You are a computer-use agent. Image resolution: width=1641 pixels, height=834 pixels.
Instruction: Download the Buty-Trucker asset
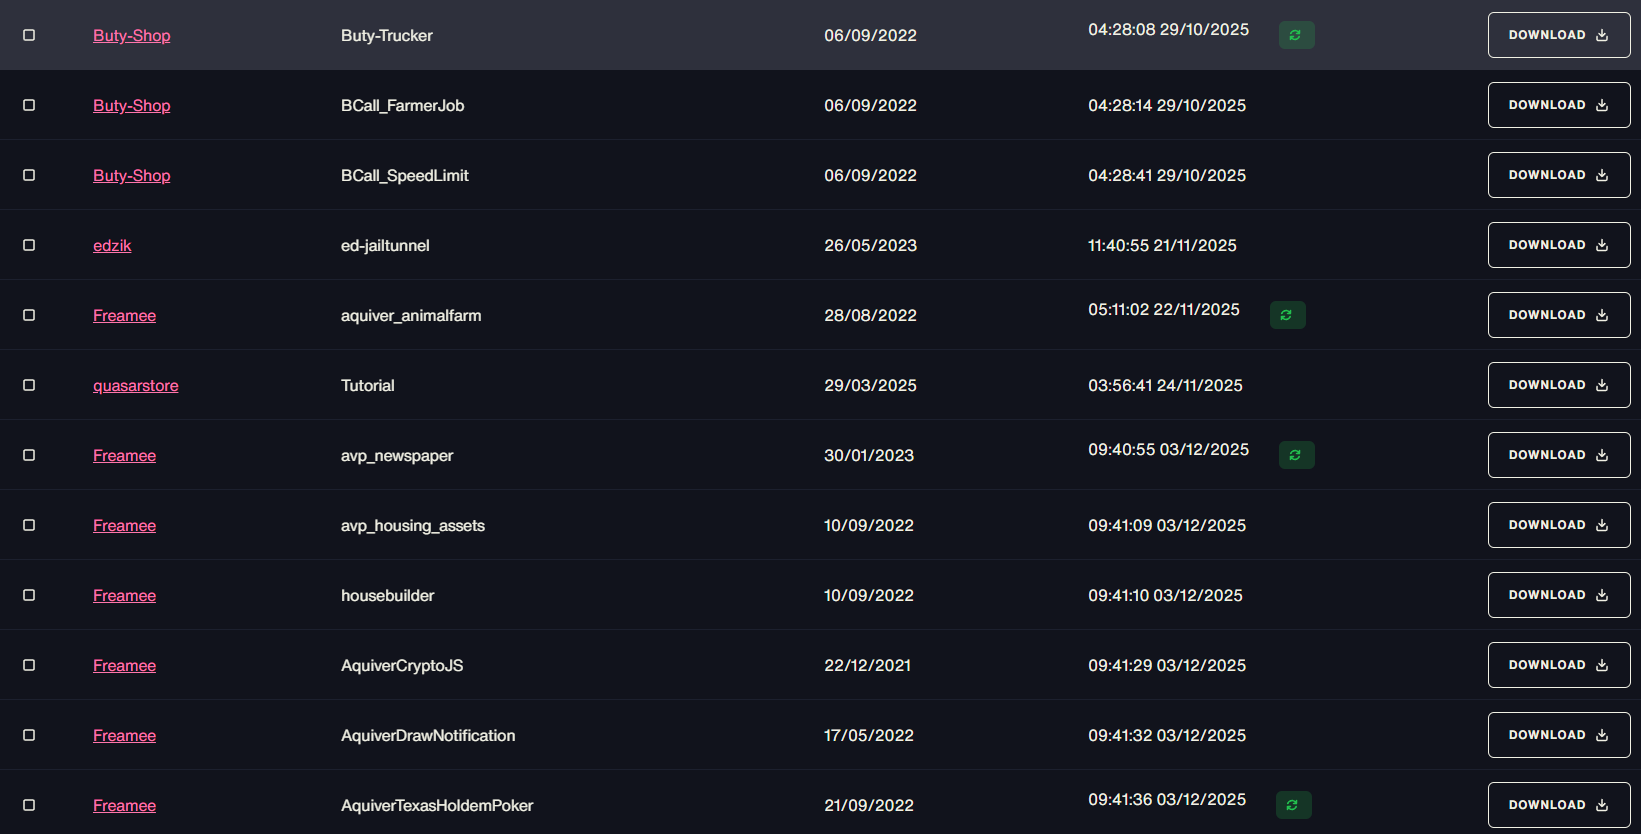[1559, 35]
